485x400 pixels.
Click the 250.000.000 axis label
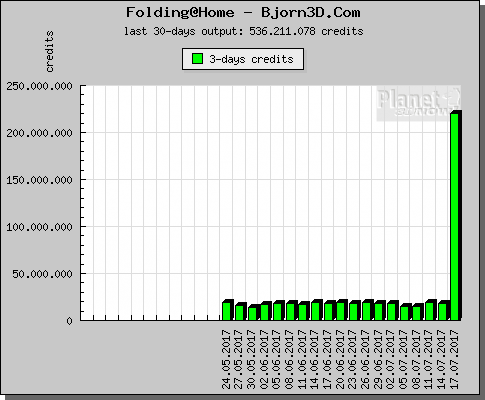(39, 86)
